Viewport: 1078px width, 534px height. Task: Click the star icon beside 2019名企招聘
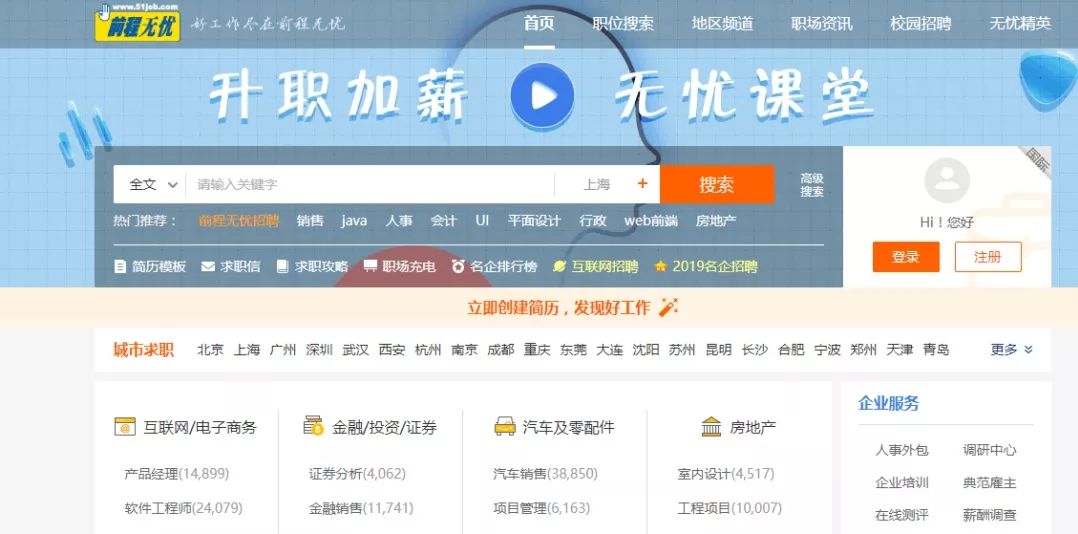(x=661, y=267)
